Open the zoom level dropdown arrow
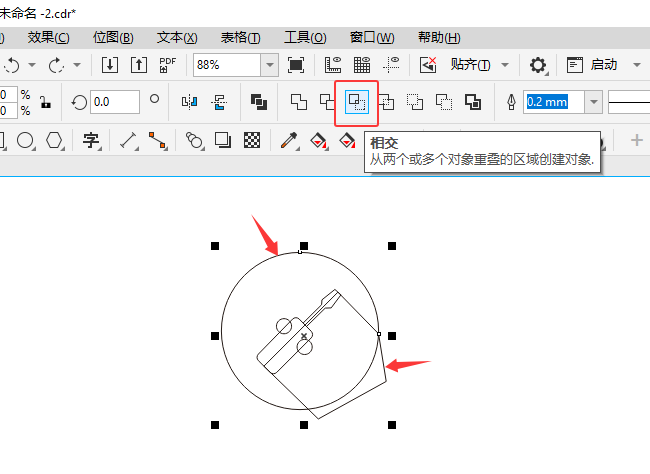Viewport: 650px width, 474px height. 270,65
